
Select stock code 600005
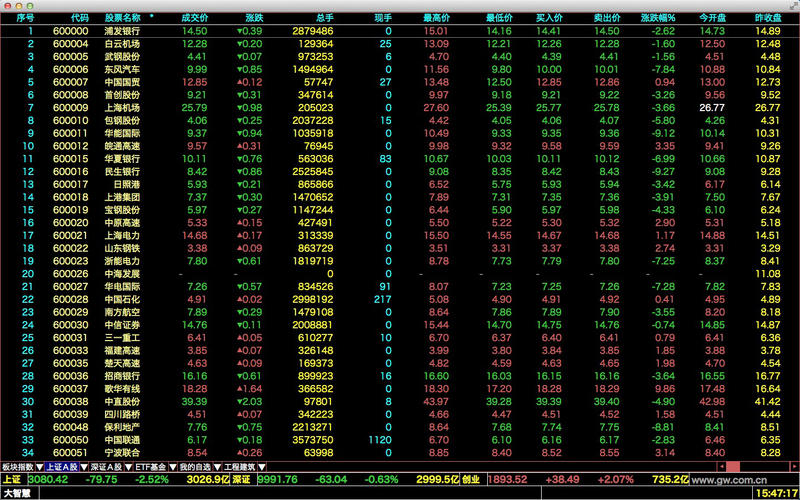click(70, 56)
